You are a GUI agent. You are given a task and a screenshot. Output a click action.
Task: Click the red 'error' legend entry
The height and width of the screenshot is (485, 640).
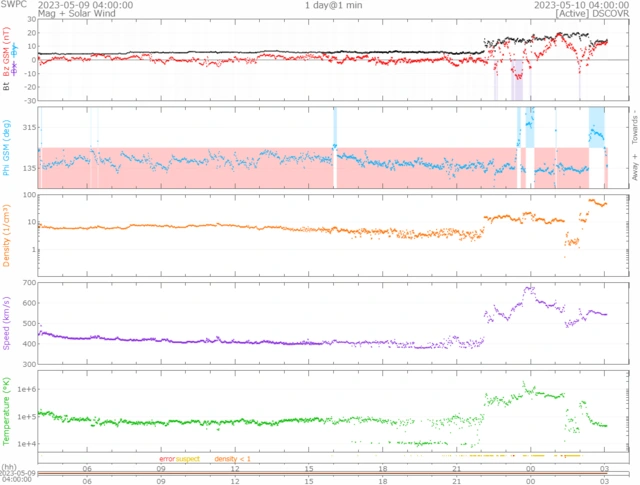[167, 458]
